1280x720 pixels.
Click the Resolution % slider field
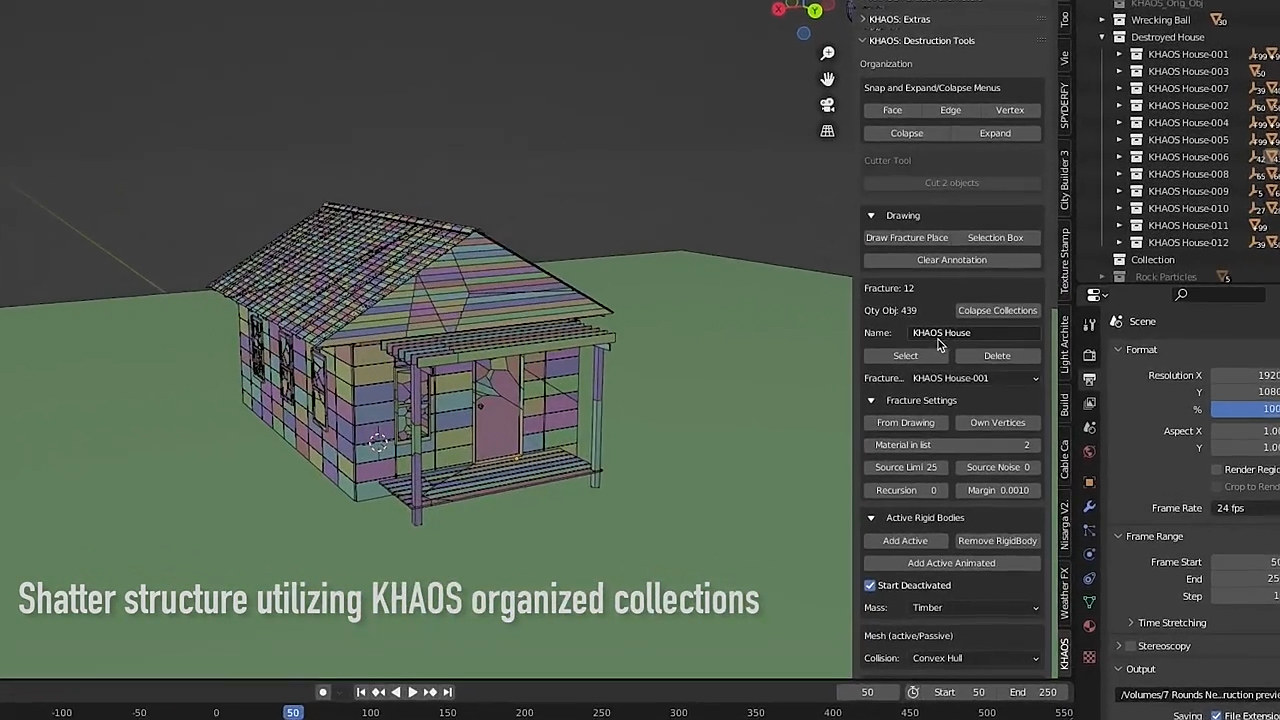[x=1246, y=409]
